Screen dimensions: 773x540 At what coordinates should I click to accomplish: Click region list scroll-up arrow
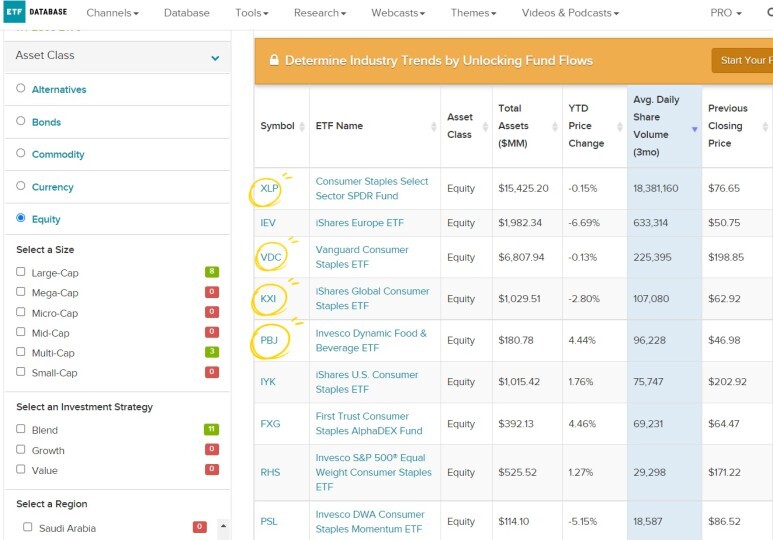click(223, 526)
